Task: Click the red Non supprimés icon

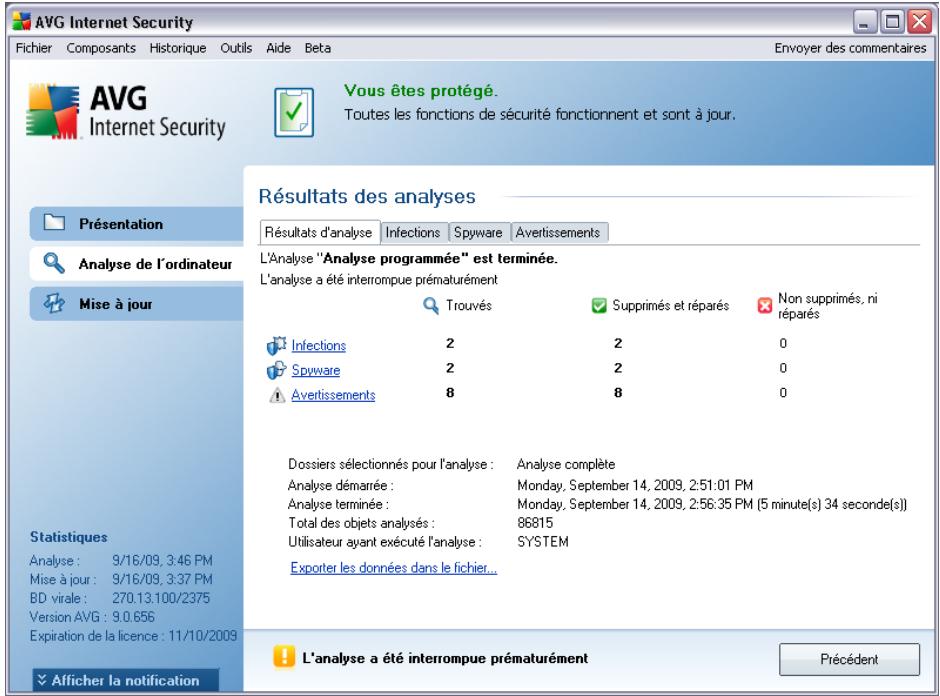Action: coord(765,306)
